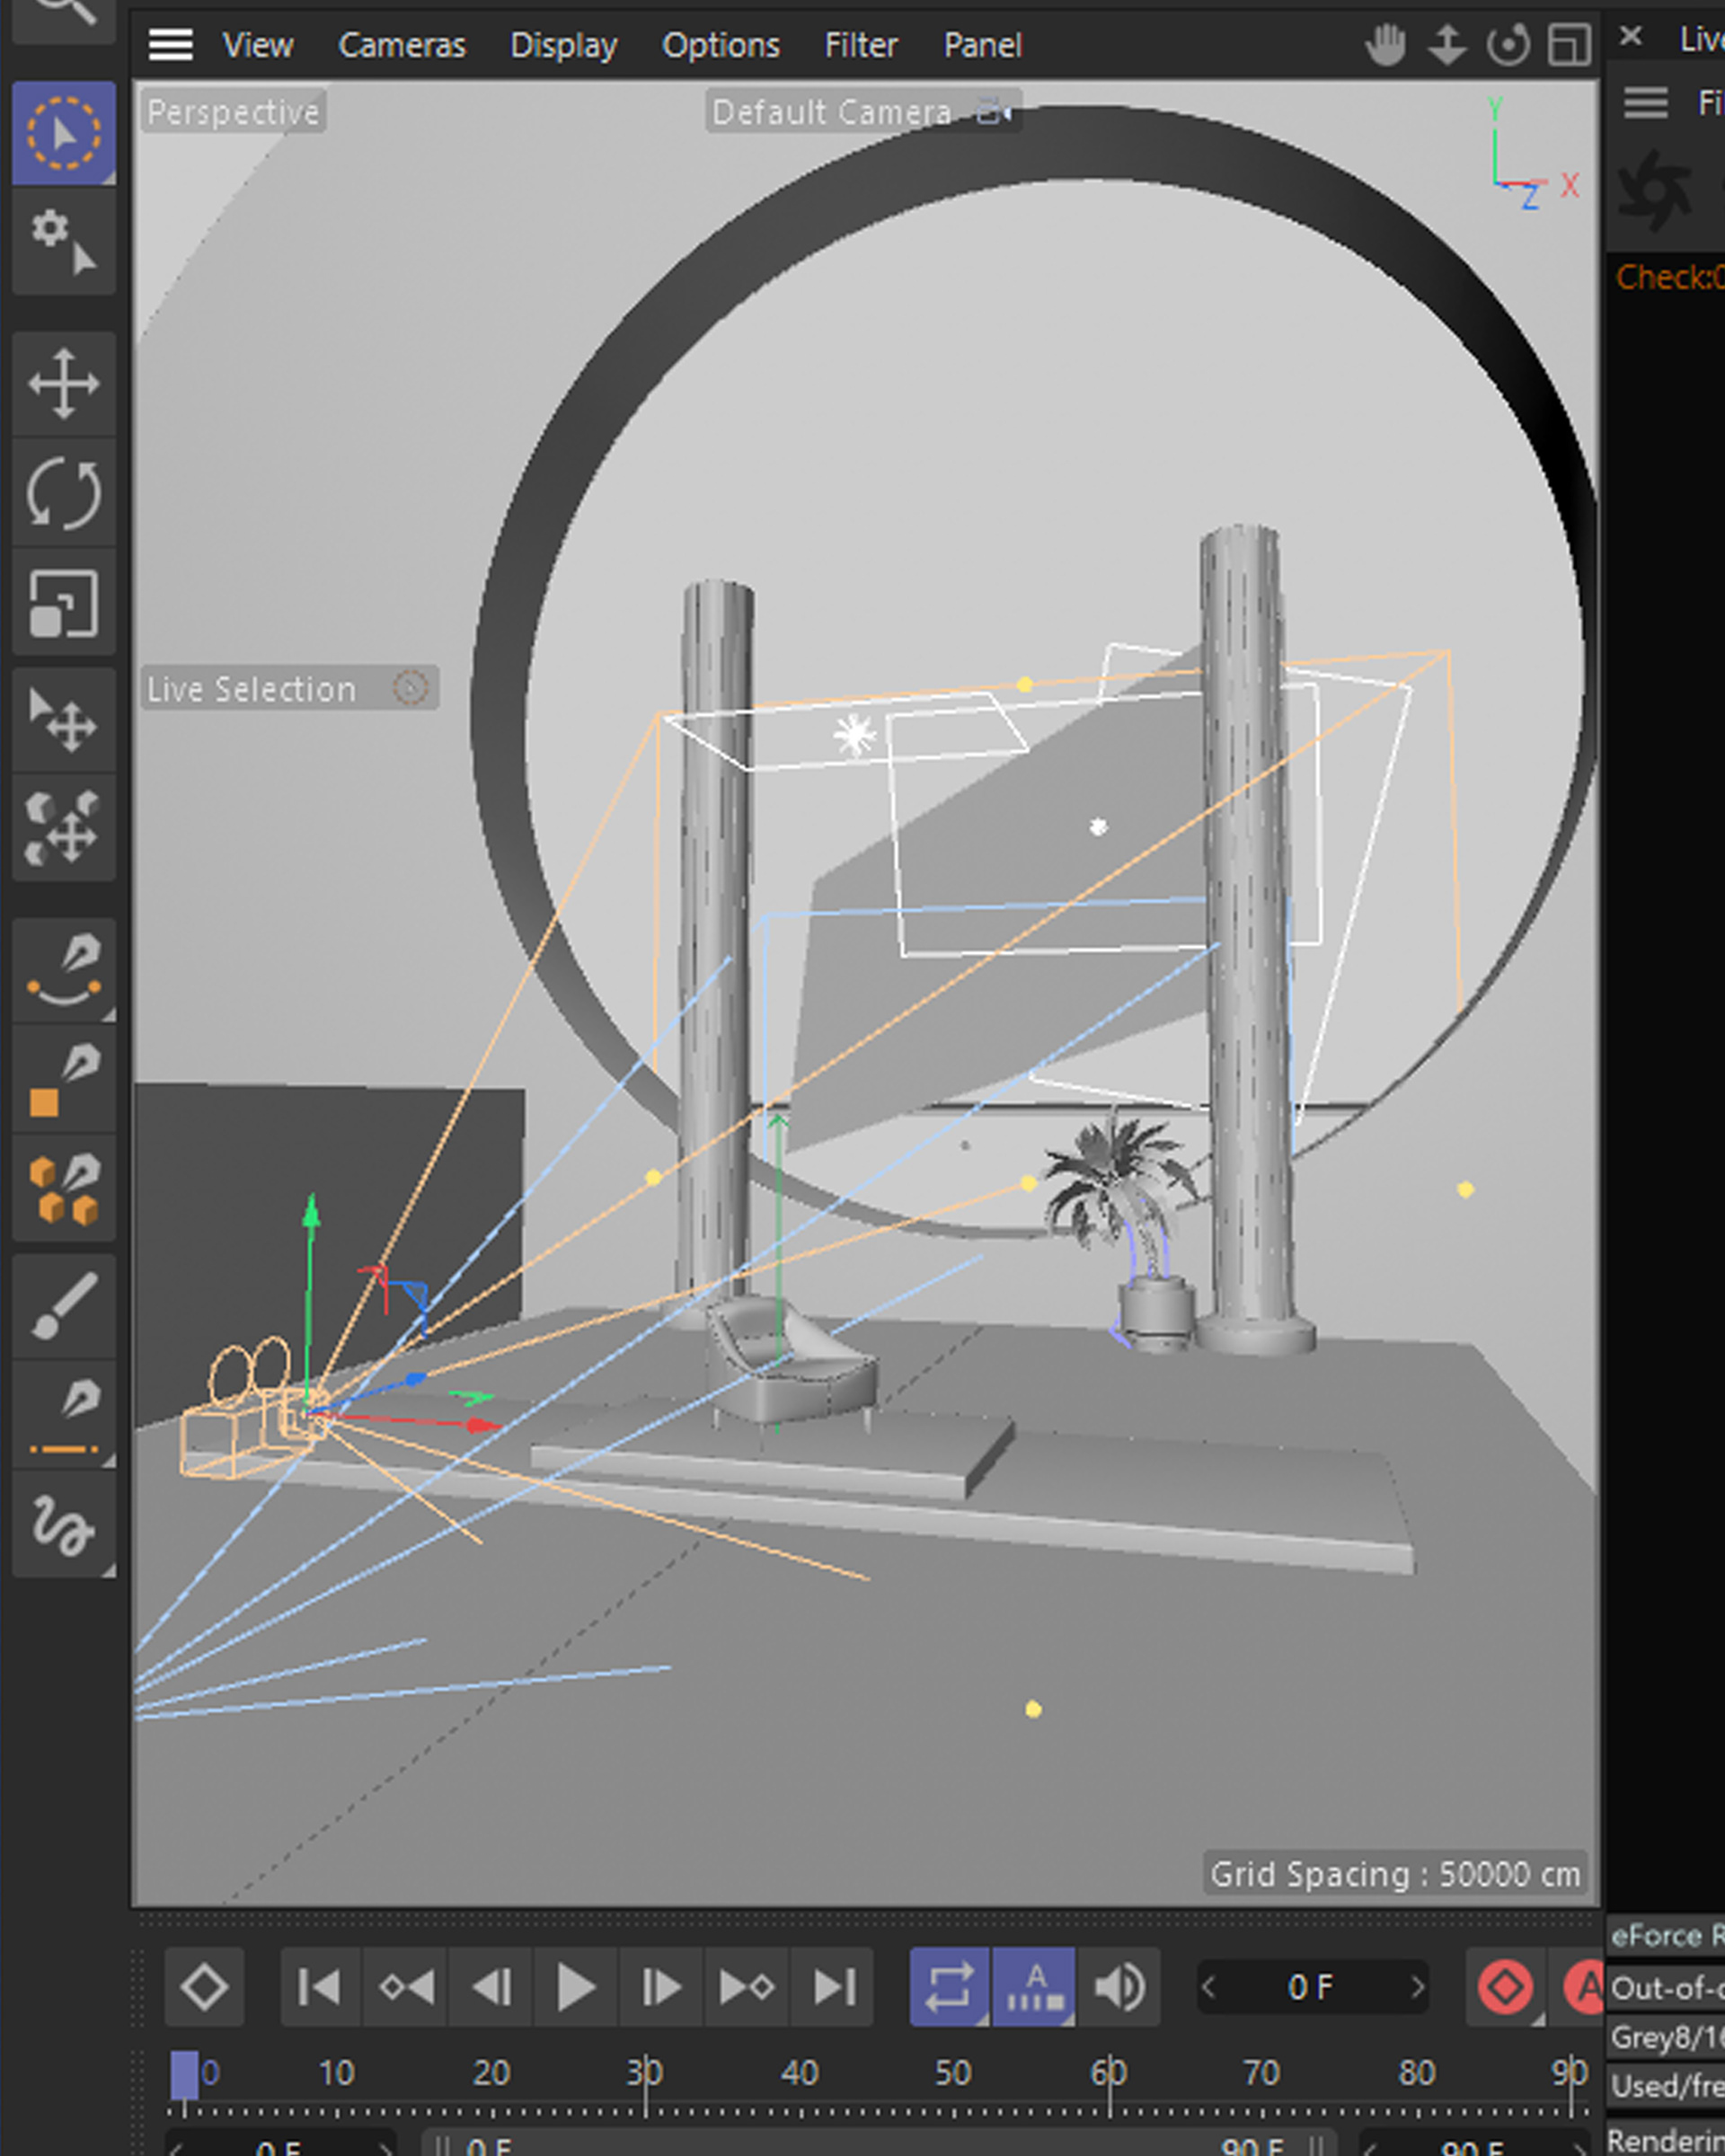Screen dimensions: 1725x2156
Task: Toggle the red record keyframe button
Action: 1505,1987
